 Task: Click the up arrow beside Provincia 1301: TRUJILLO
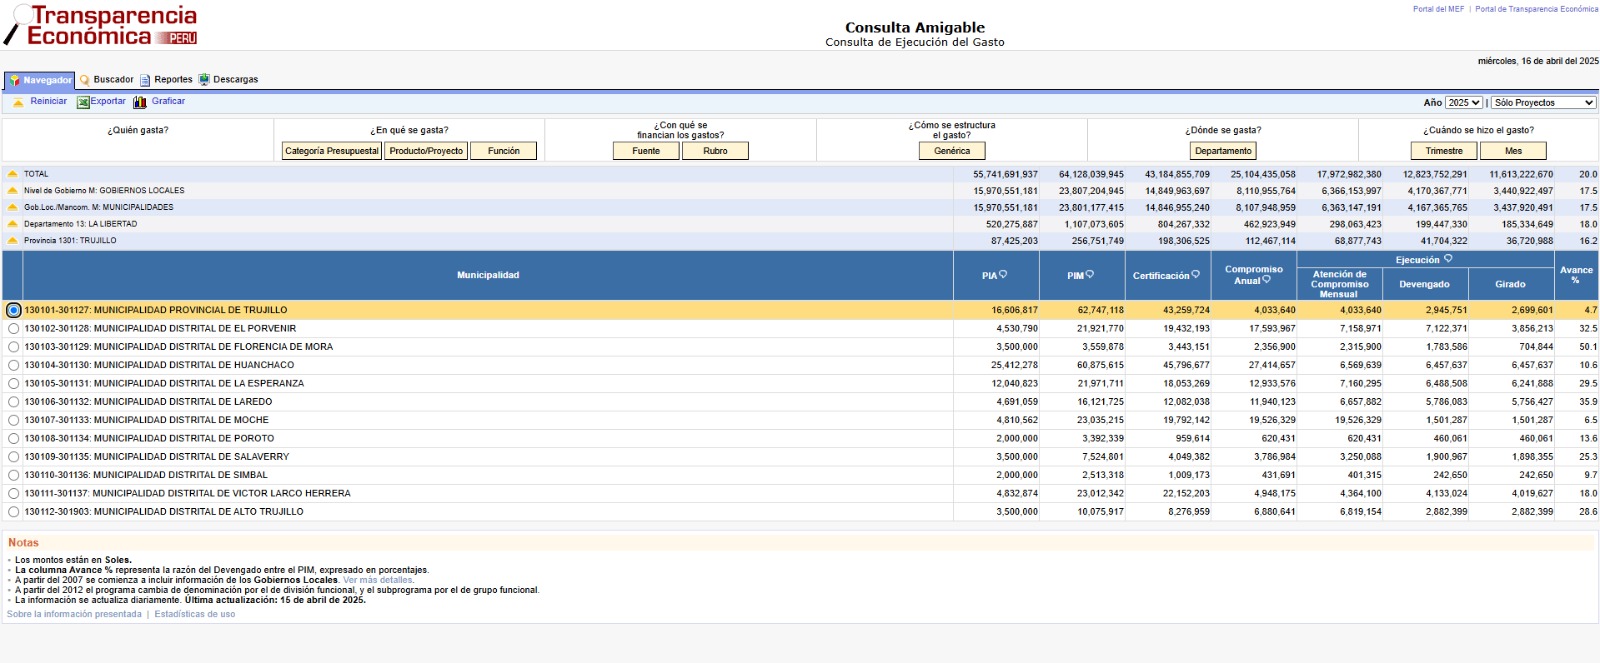click(x=13, y=241)
